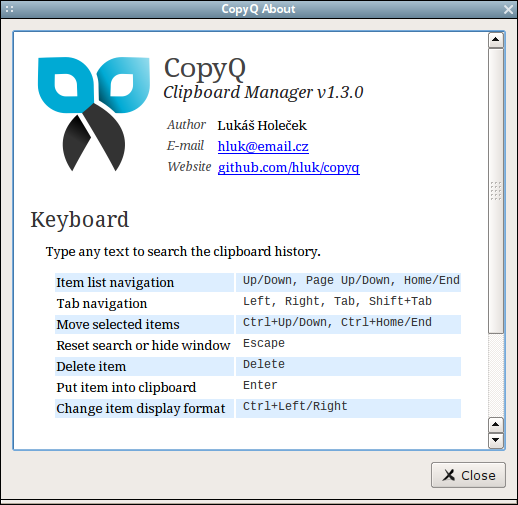518x505 pixels.
Task: Click 'Type any text to search the clipboard history.'
Action: coord(183,251)
